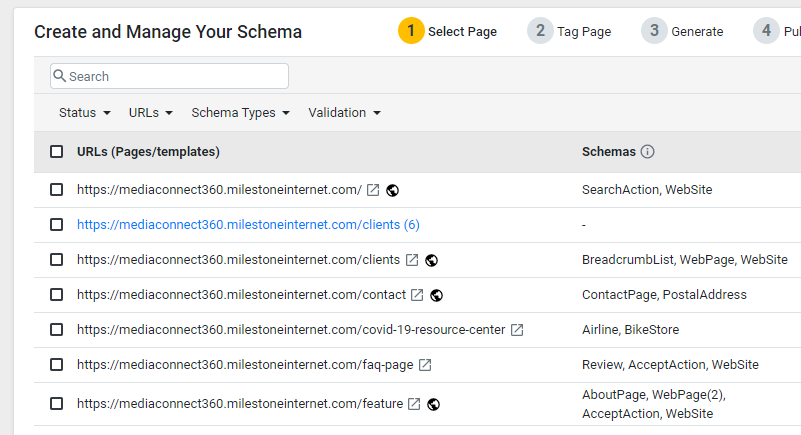Click globe icon beside homepage URL
Screen dimensions: 801x435
(x=392, y=190)
